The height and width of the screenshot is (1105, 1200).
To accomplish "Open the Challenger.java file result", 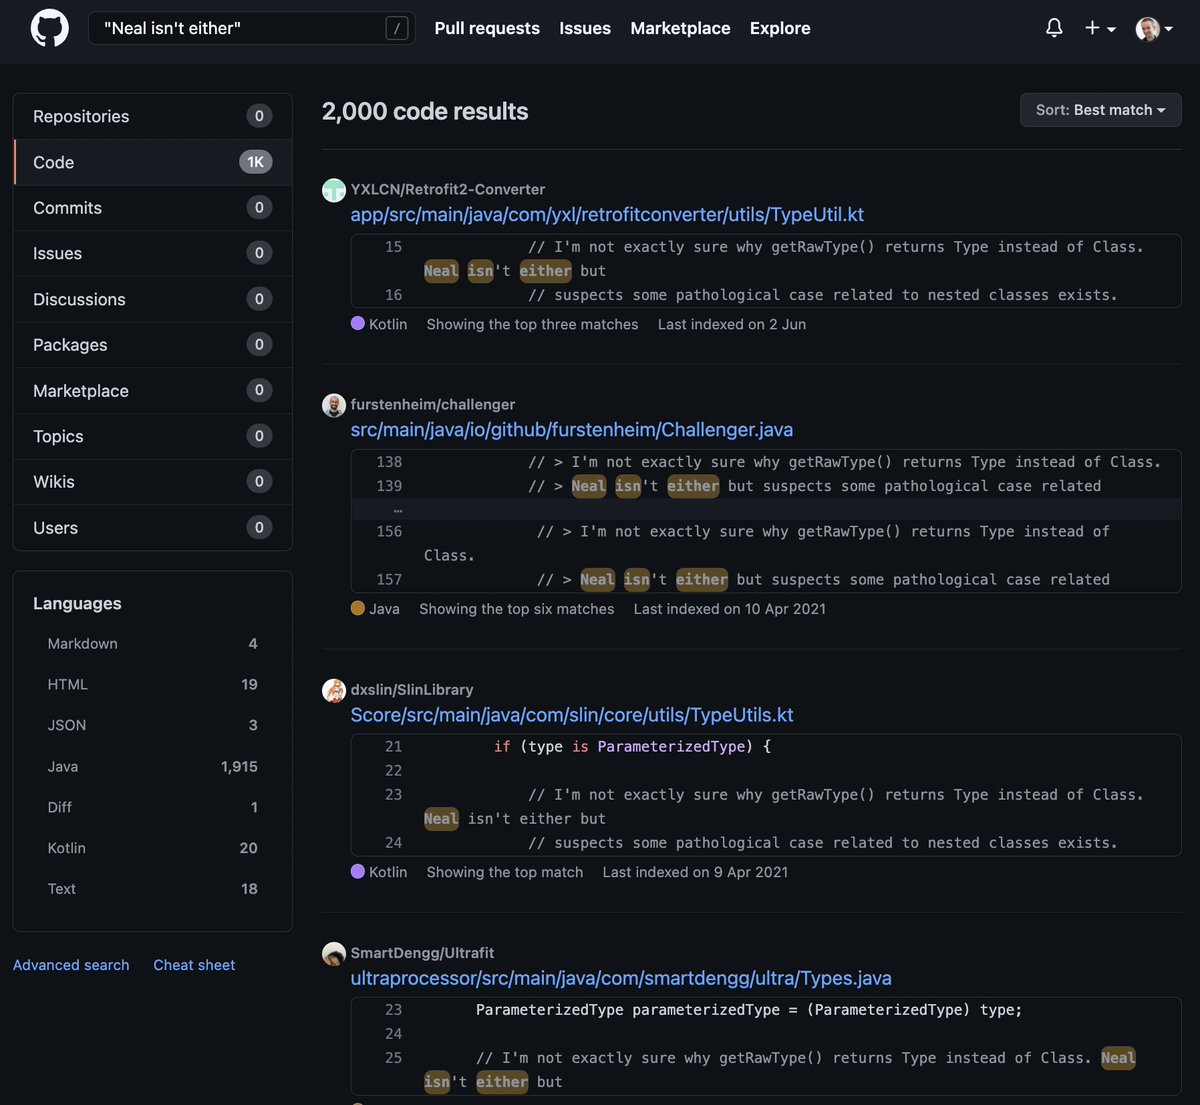I will tap(572, 429).
